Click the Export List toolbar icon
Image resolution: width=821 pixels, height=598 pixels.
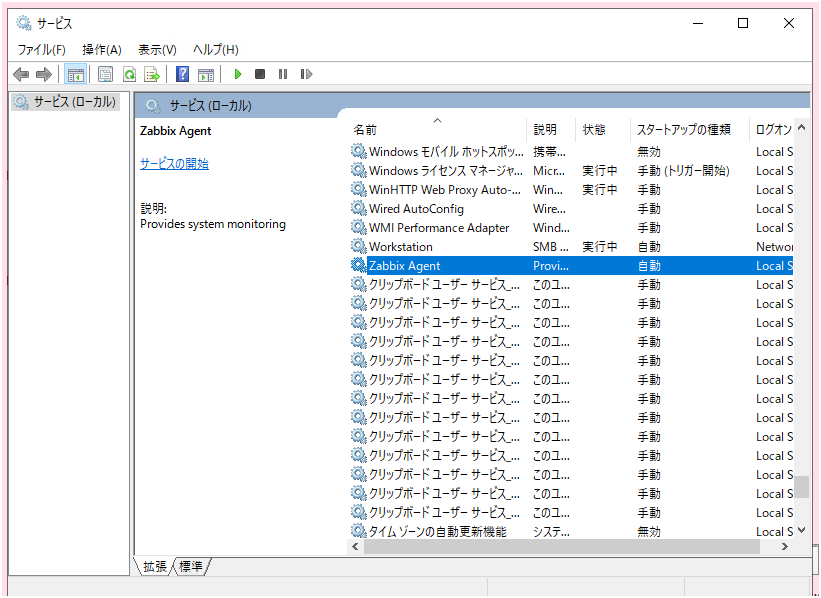click(x=152, y=74)
